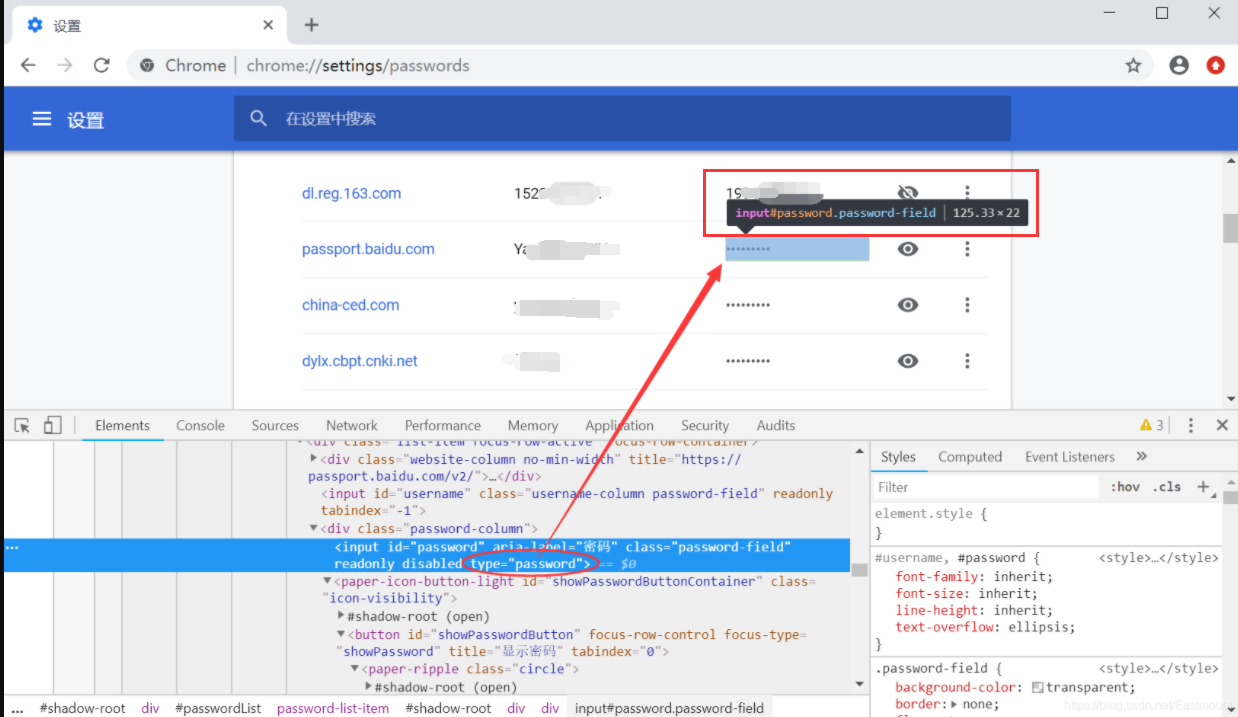Image resolution: width=1238 pixels, height=717 pixels.
Task: Click the settings page vertical scrollbar thumb
Action: tap(1230, 228)
